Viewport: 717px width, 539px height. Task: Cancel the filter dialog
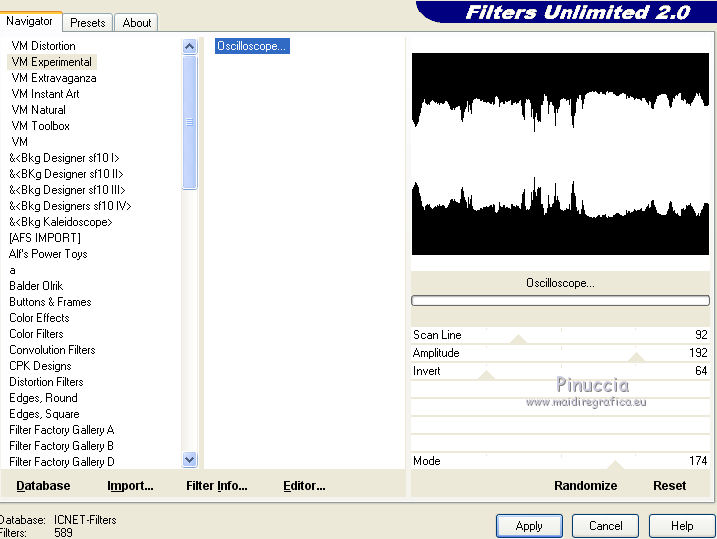[x=605, y=526]
